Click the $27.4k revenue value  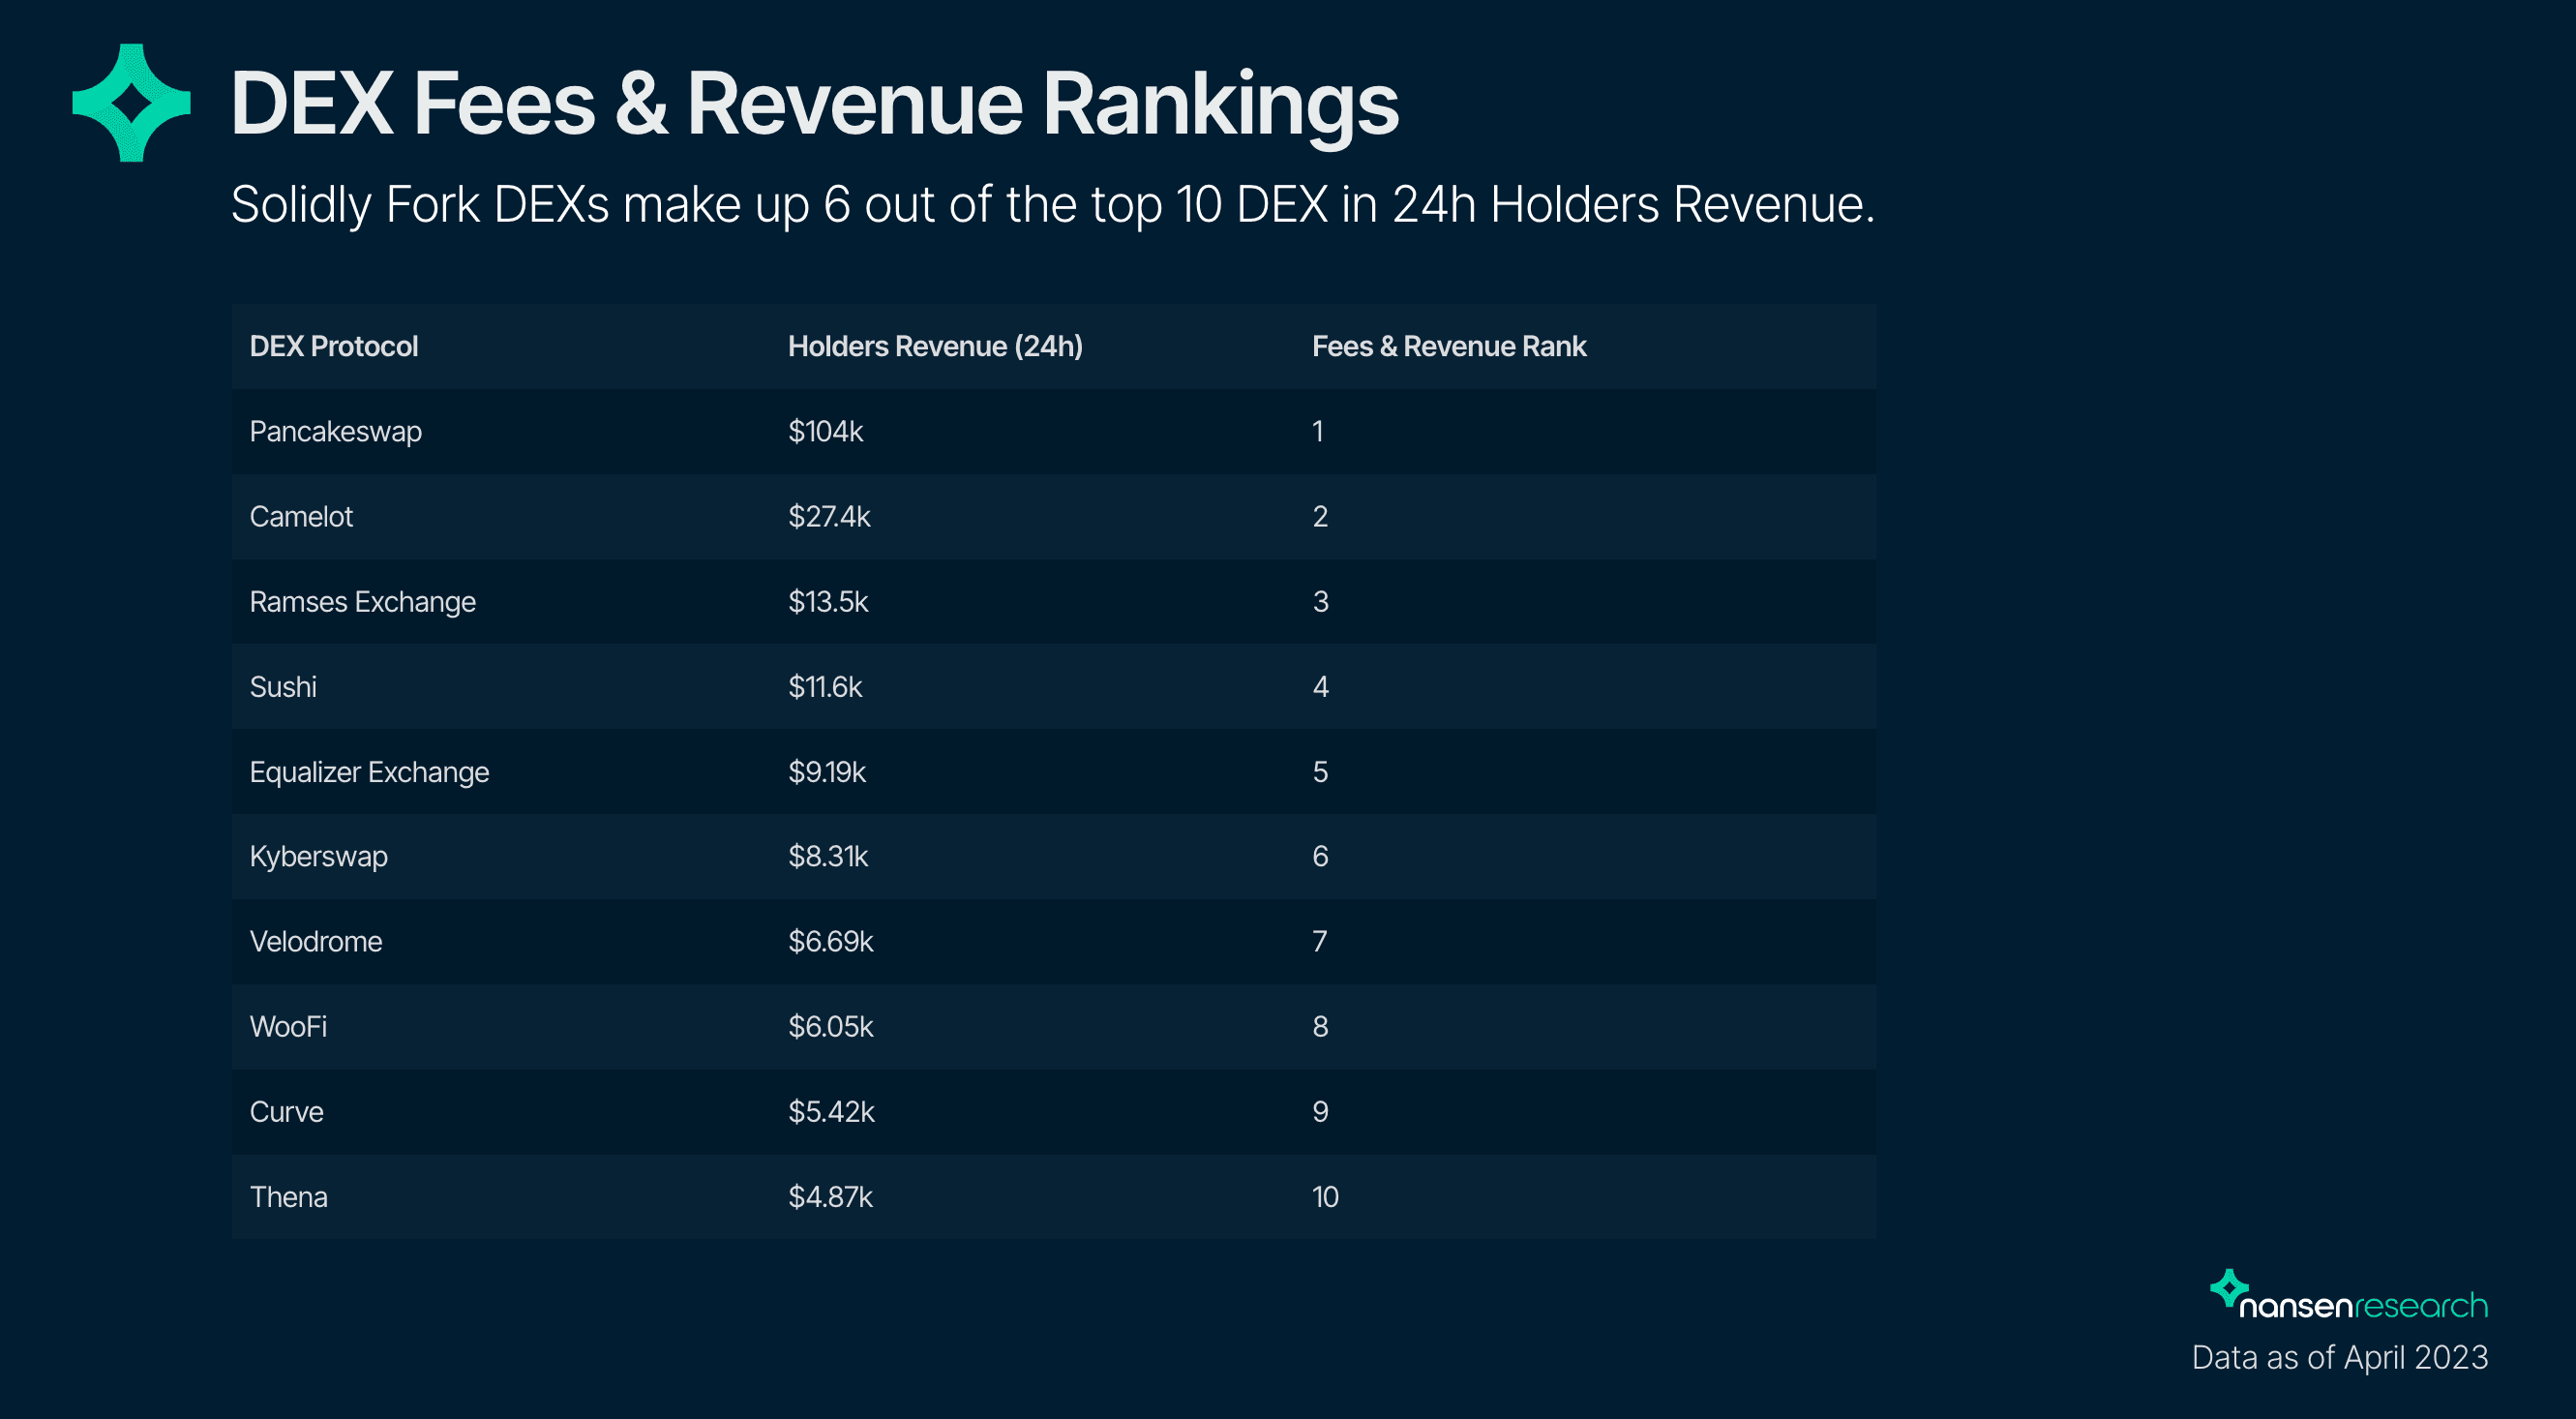(x=829, y=517)
